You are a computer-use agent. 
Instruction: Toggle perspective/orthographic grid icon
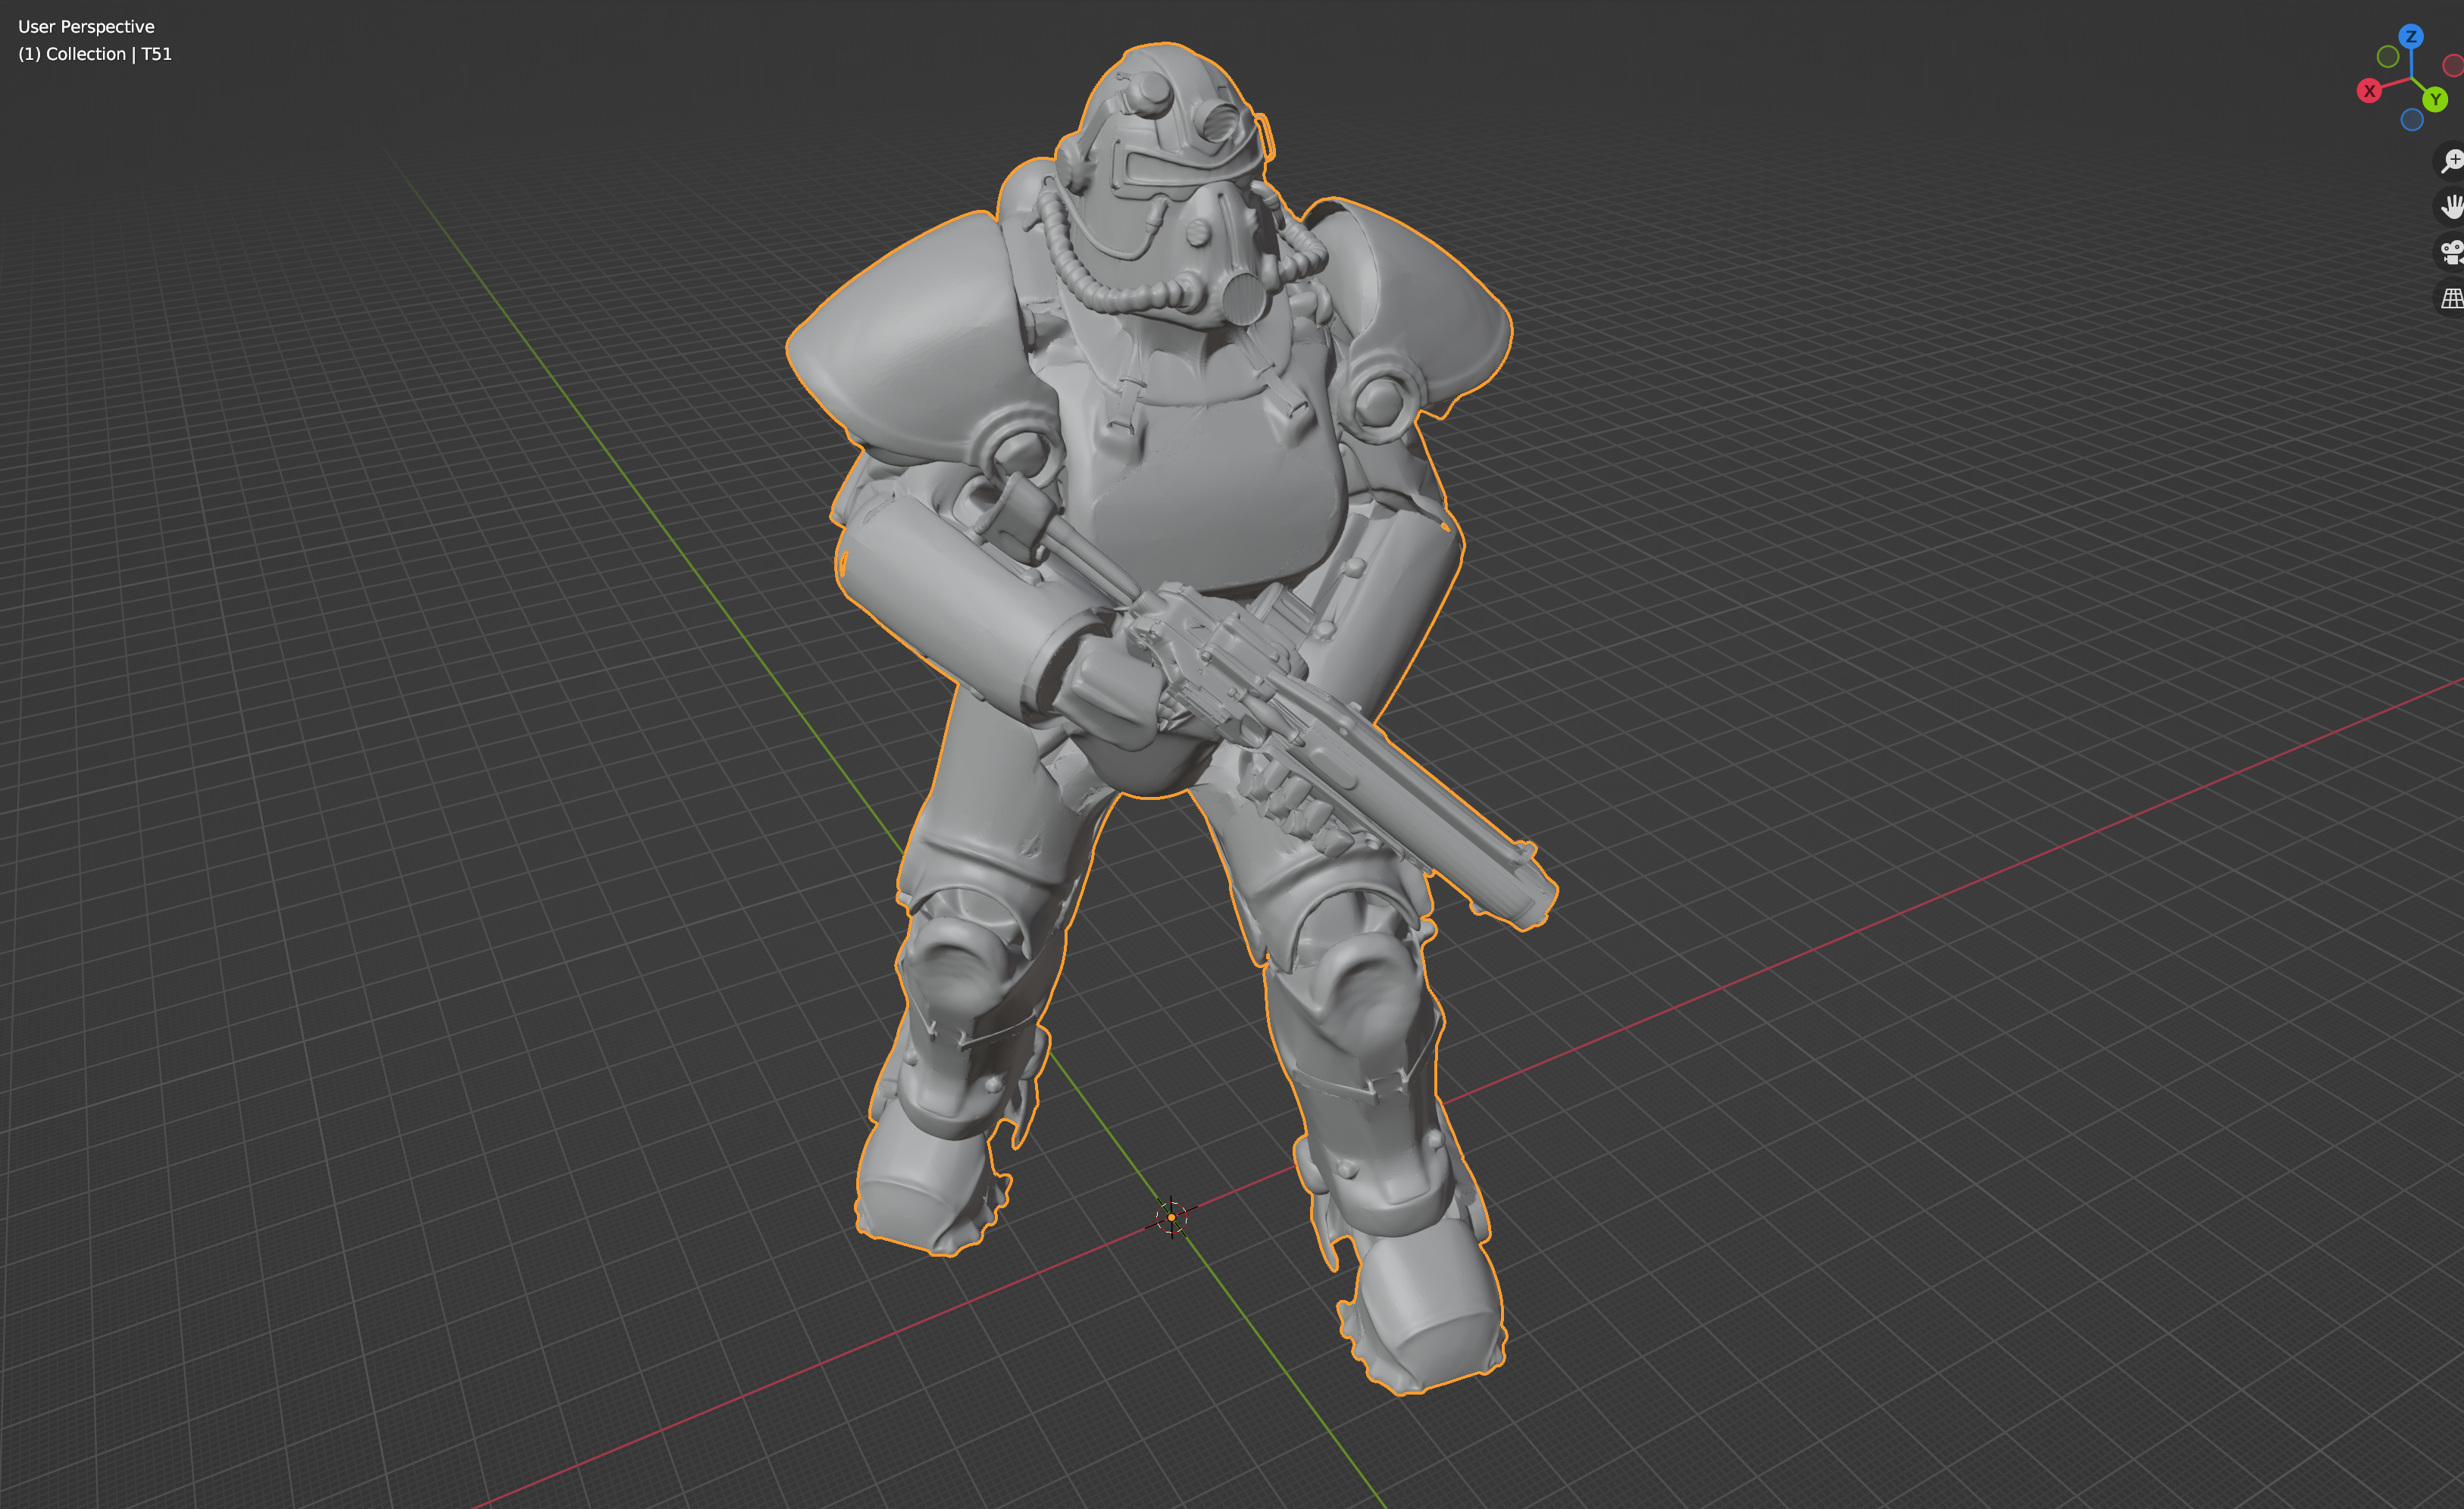[x=2451, y=298]
